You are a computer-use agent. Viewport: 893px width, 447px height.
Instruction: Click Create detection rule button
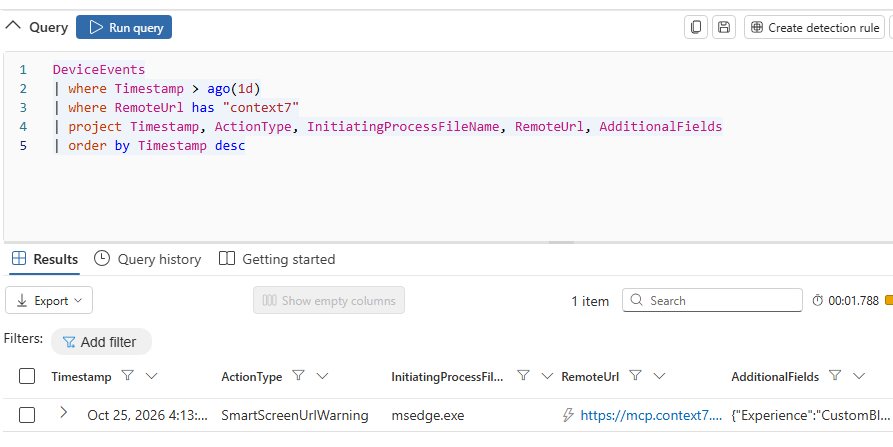[x=814, y=27]
